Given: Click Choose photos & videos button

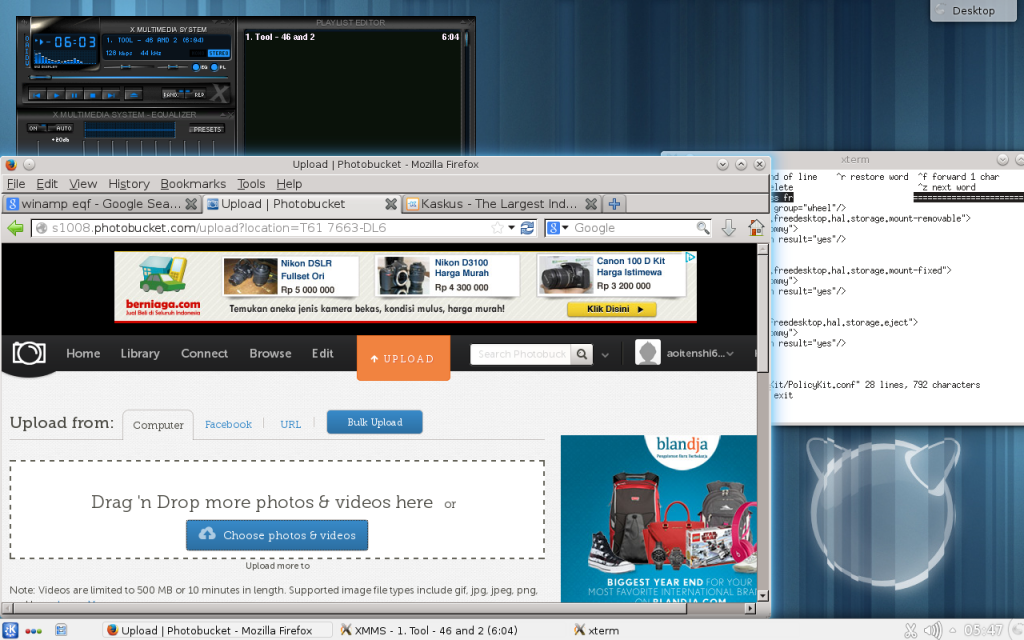Looking at the screenshot, I should coord(277,535).
